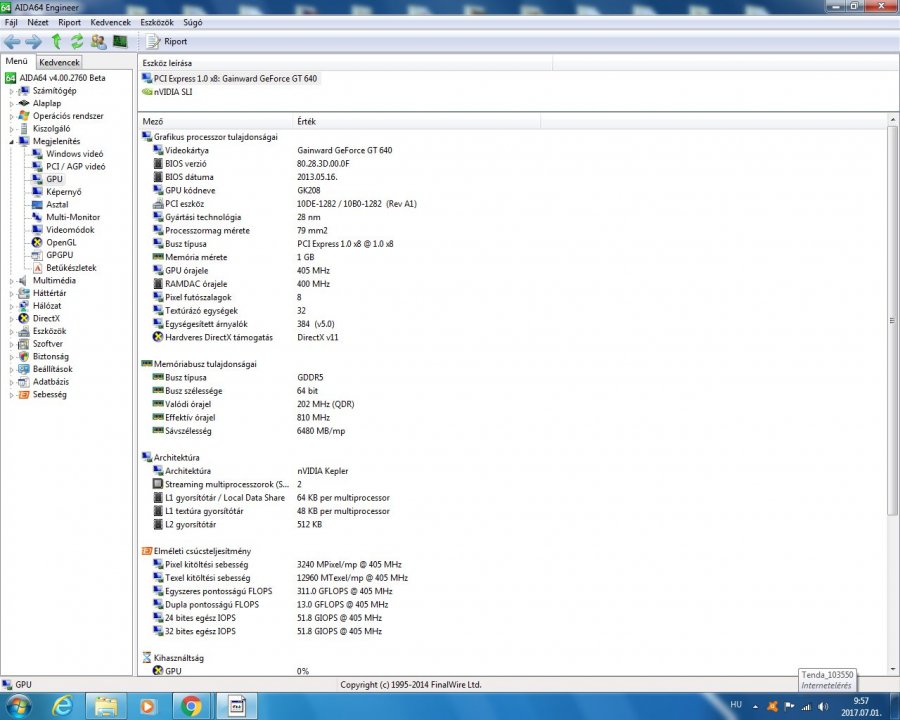
Task: Click the Sebesség benchmark icon
Action: point(24,394)
